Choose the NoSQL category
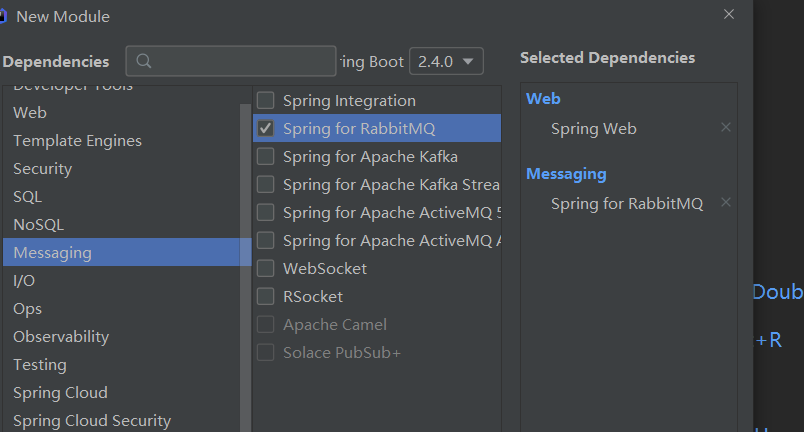Viewport: 804px width, 432px height. pyautogui.click(x=38, y=224)
